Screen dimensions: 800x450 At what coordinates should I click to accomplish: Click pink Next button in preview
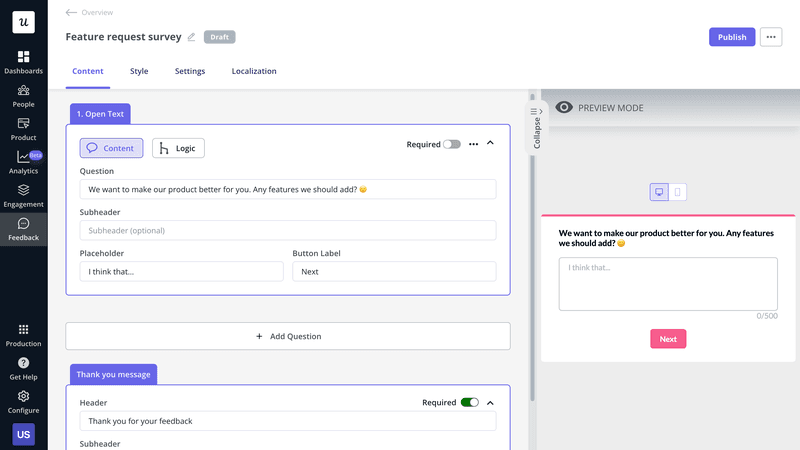pyautogui.click(x=668, y=339)
